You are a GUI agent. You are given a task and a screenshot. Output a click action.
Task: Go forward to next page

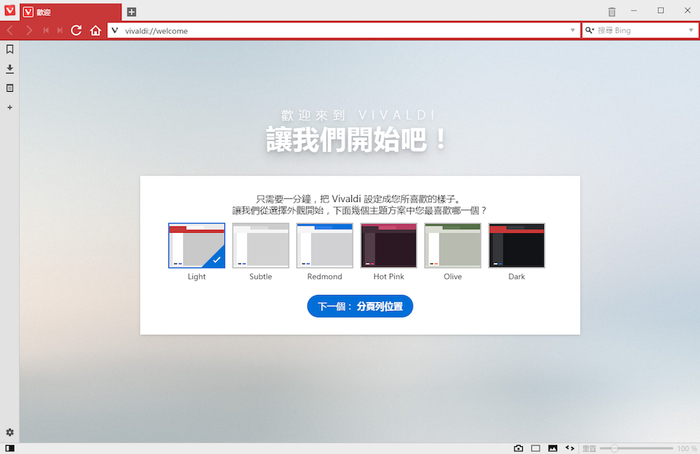(29, 30)
